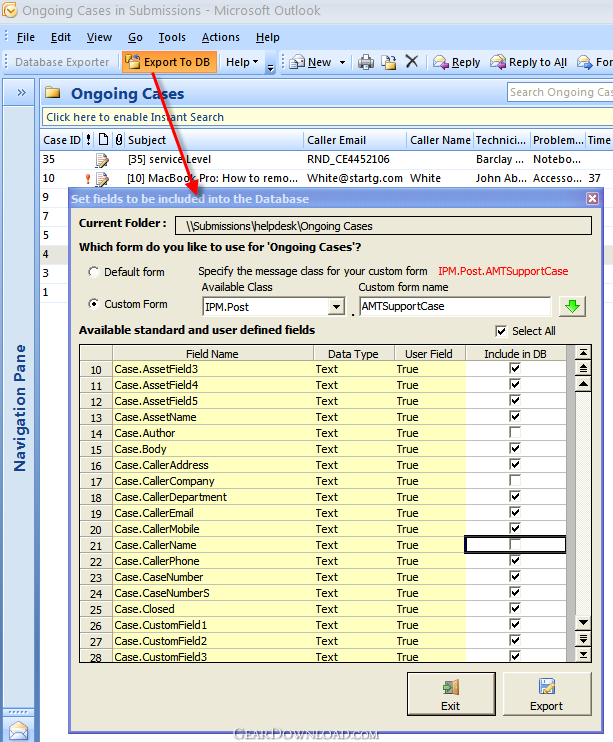Open the Available Class dropdown
This screenshot has width=613, height=742.
pyautogui.click(x=336, y=307)
